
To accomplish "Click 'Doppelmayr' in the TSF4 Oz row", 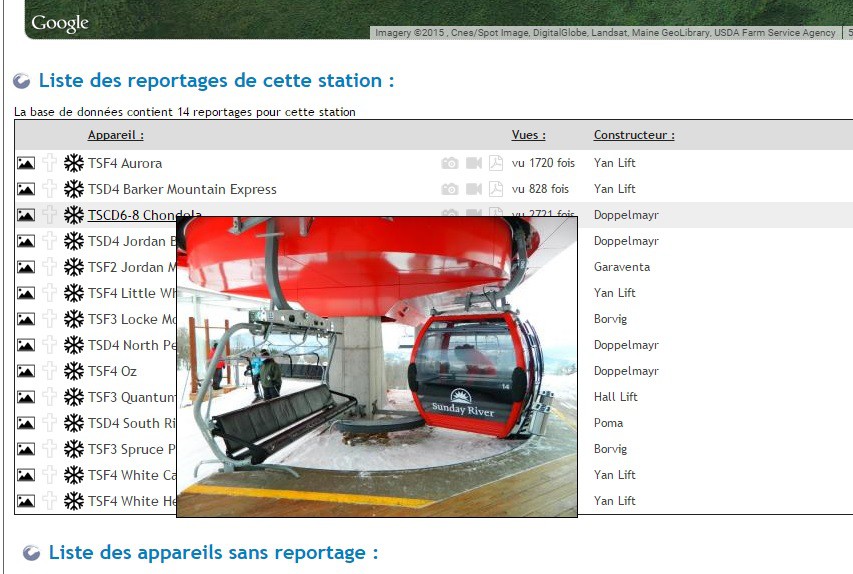I will [x=626, y=371].
